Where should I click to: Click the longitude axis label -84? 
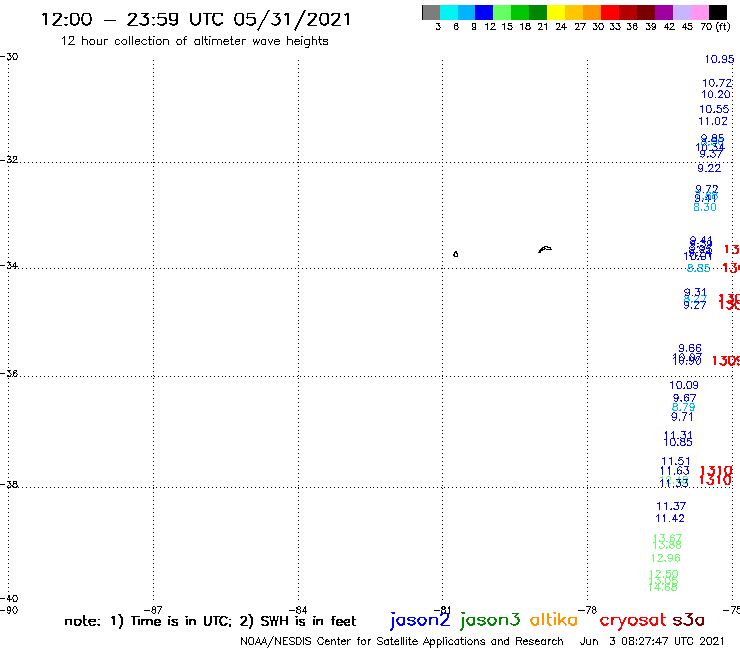coord(298,610)
